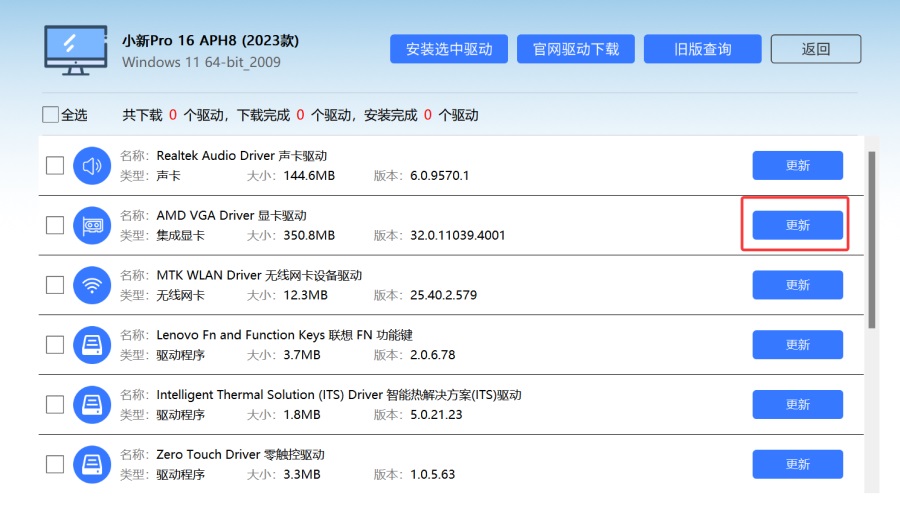900x524 pixels.
Task: Click the 小新Pro 16 APH8 (2023款) title
Action: pos(210,41)
